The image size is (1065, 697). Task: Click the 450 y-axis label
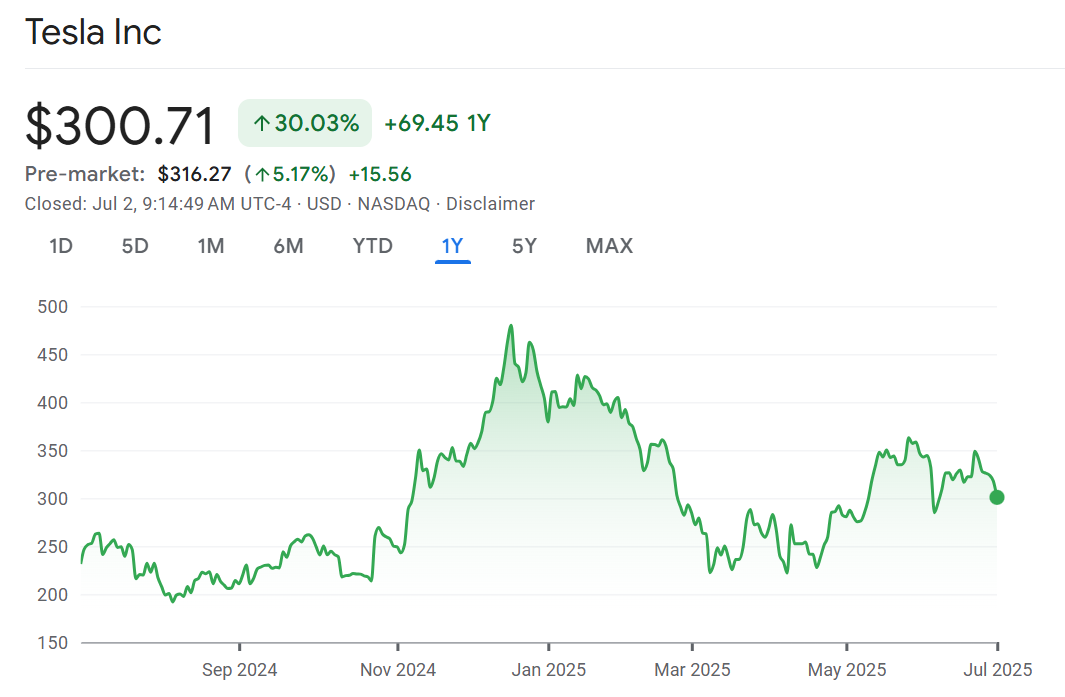tap(52, 355)
